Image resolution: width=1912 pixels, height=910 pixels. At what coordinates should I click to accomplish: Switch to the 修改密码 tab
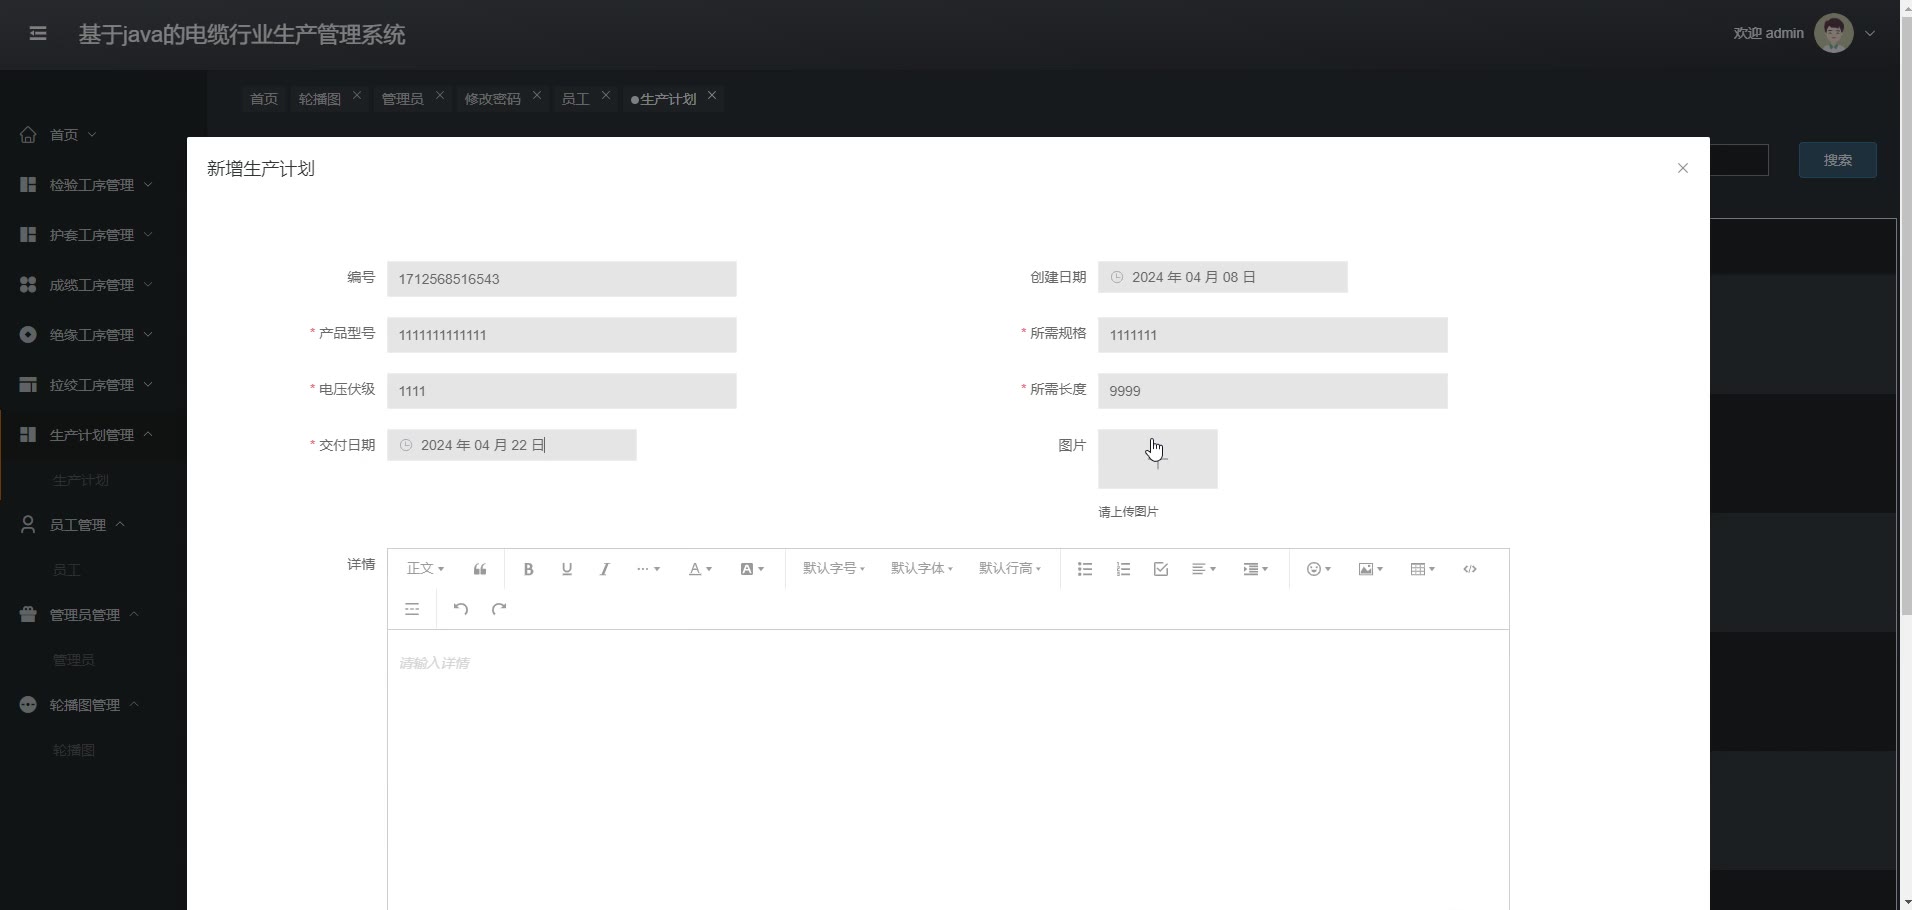pos(492,99)
